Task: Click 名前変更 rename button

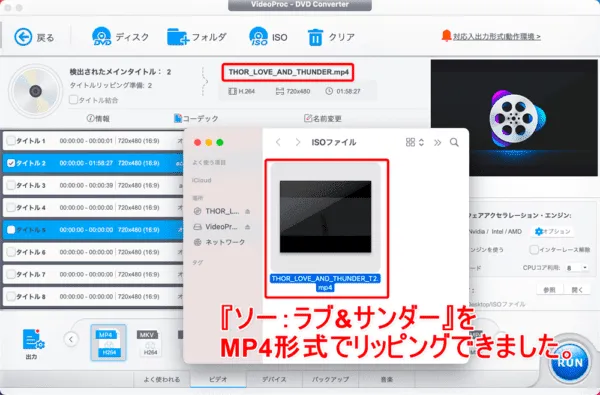Action: [x=323, y=119]
